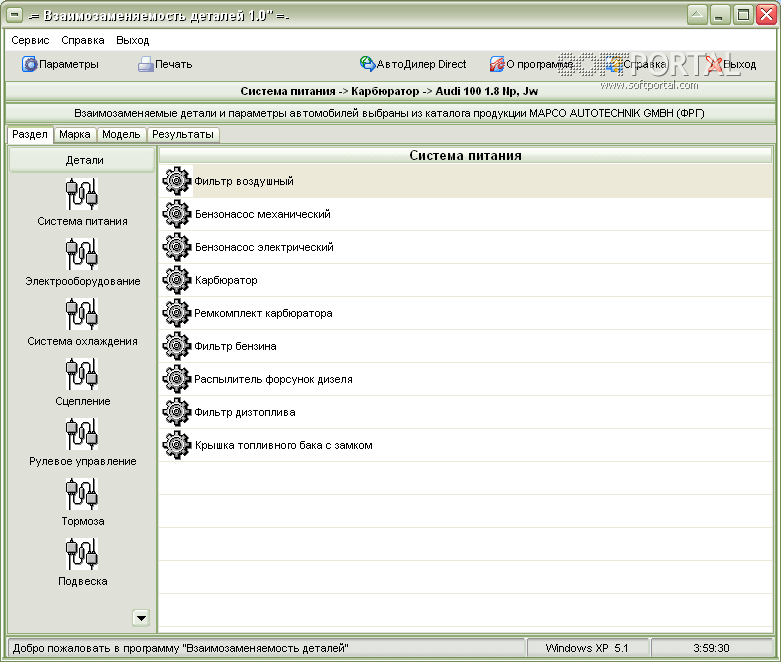Select the Фильтр дизтоплива row text
781x662 pixels.
click(245, 412)
